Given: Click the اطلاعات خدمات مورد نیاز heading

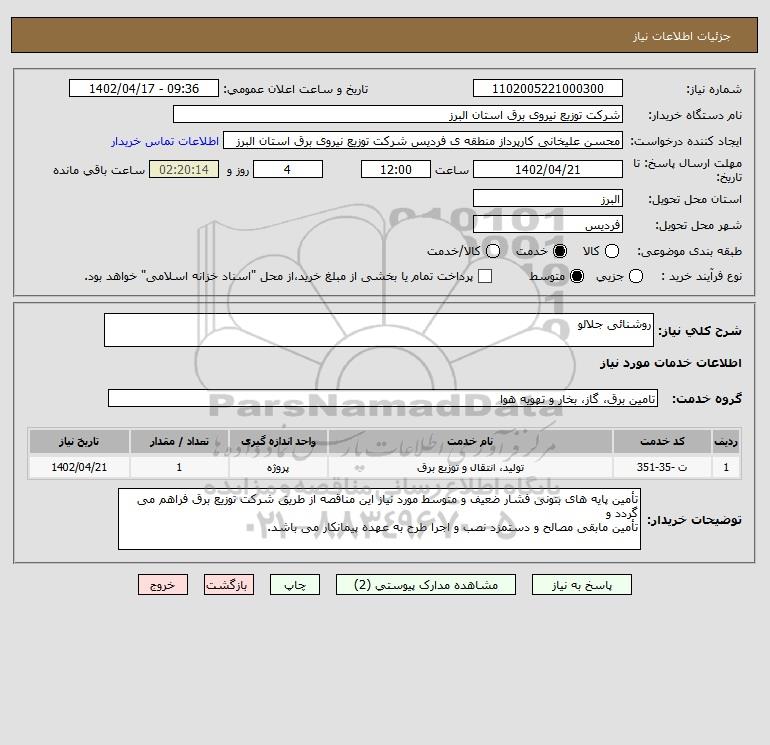Looking at the screenshot, I should pos(670,363).
